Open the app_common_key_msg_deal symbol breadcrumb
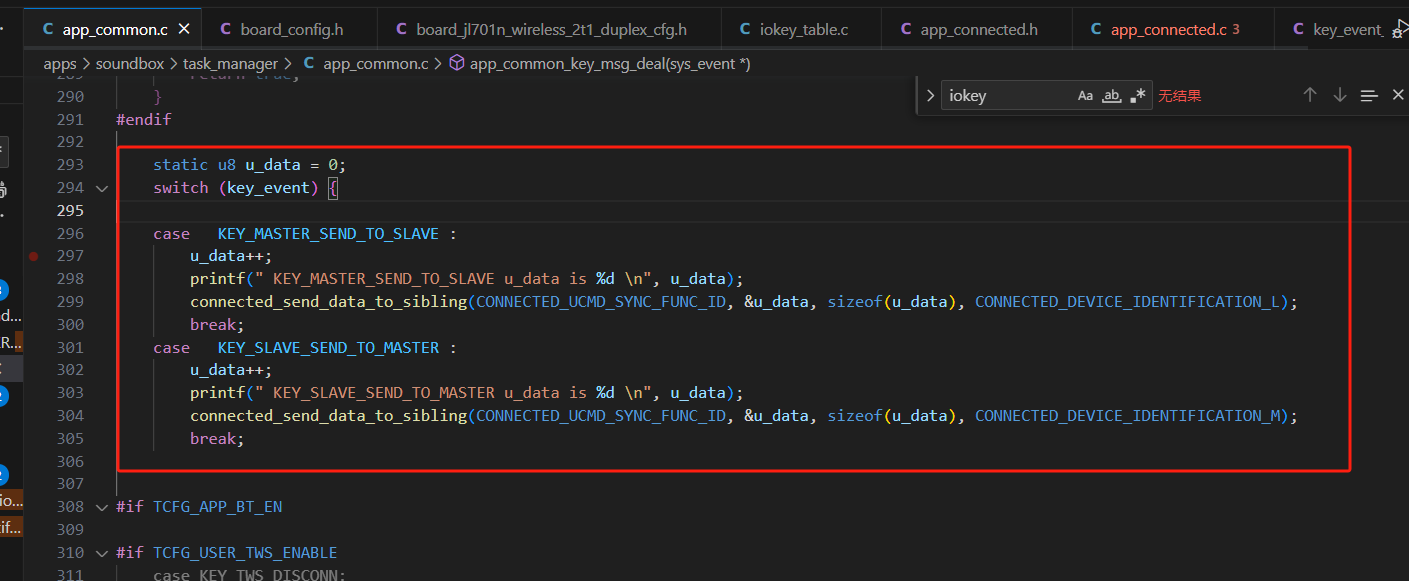The height and width of the screenshot is (581, 1409). [600, 64]
